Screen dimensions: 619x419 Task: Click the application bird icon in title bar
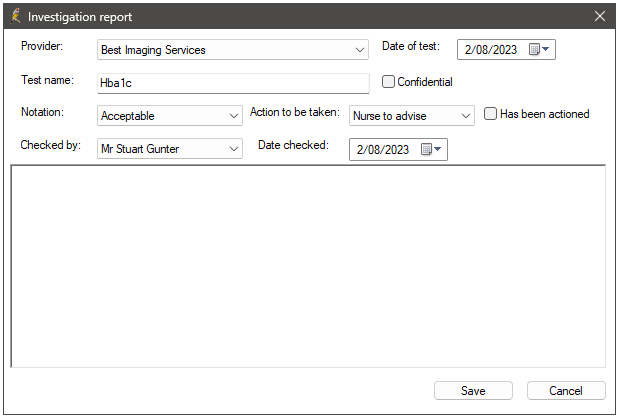pyautogui.click(x=15, y=16)
